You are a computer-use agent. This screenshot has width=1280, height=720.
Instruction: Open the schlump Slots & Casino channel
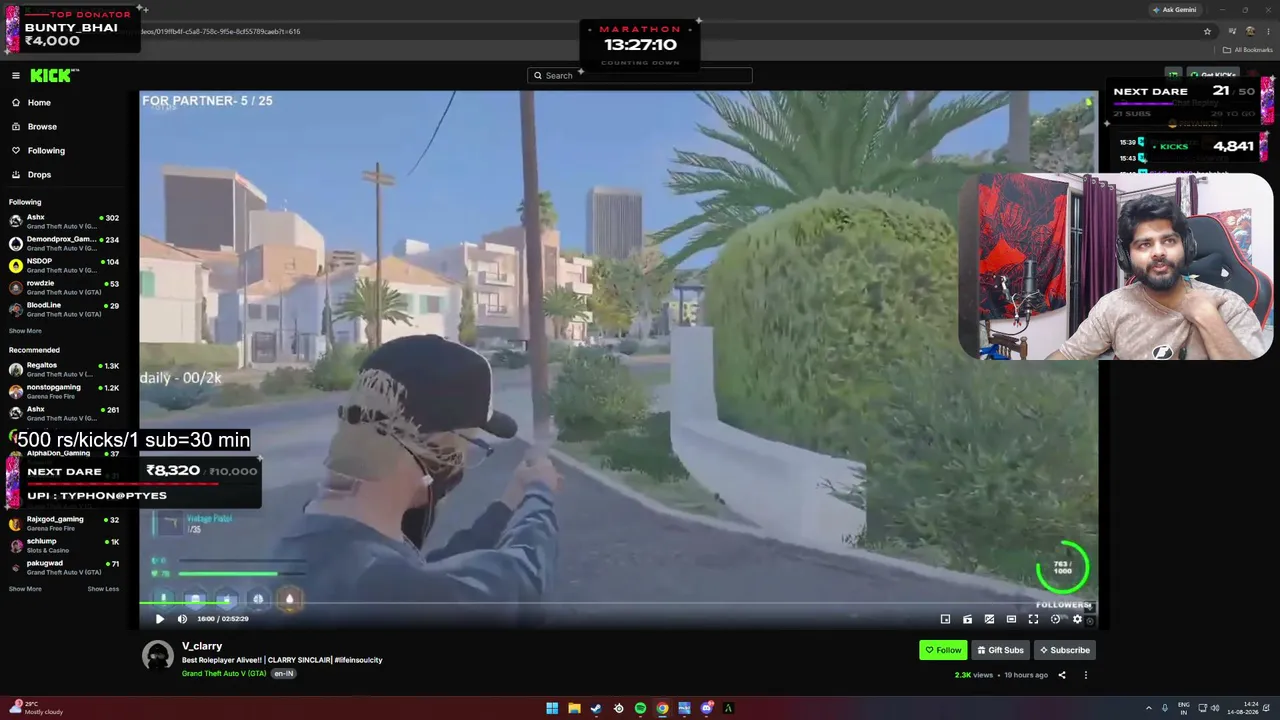66,545
